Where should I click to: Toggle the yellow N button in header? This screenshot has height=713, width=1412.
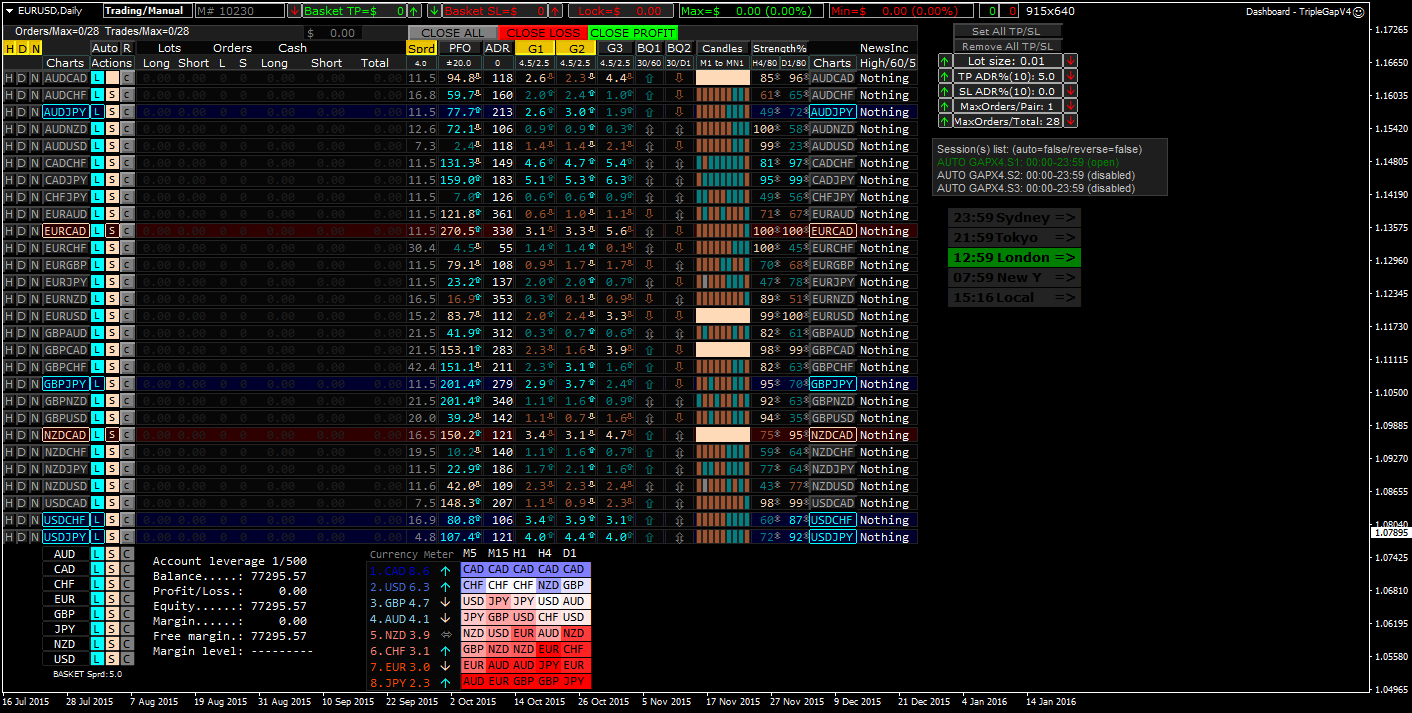pos(35,48)
